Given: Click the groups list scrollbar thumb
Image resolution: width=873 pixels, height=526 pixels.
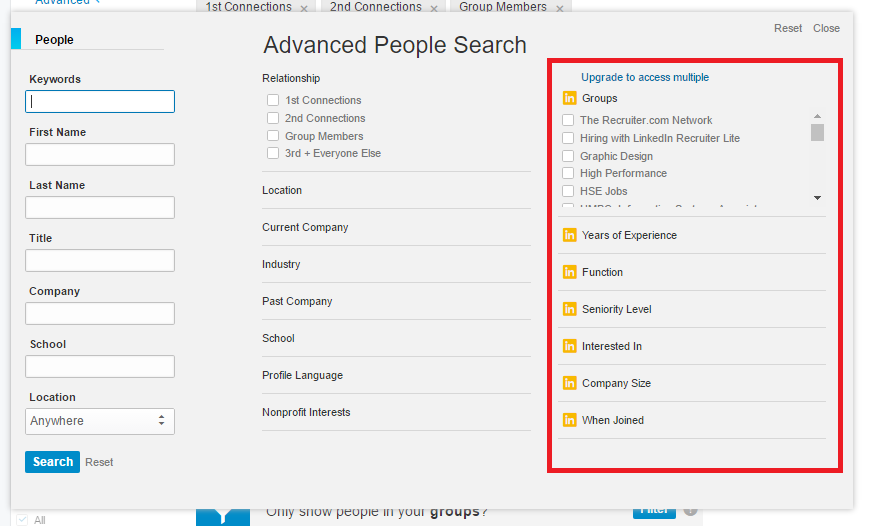Looking at the screenshot, I should [x=817, y=132].
